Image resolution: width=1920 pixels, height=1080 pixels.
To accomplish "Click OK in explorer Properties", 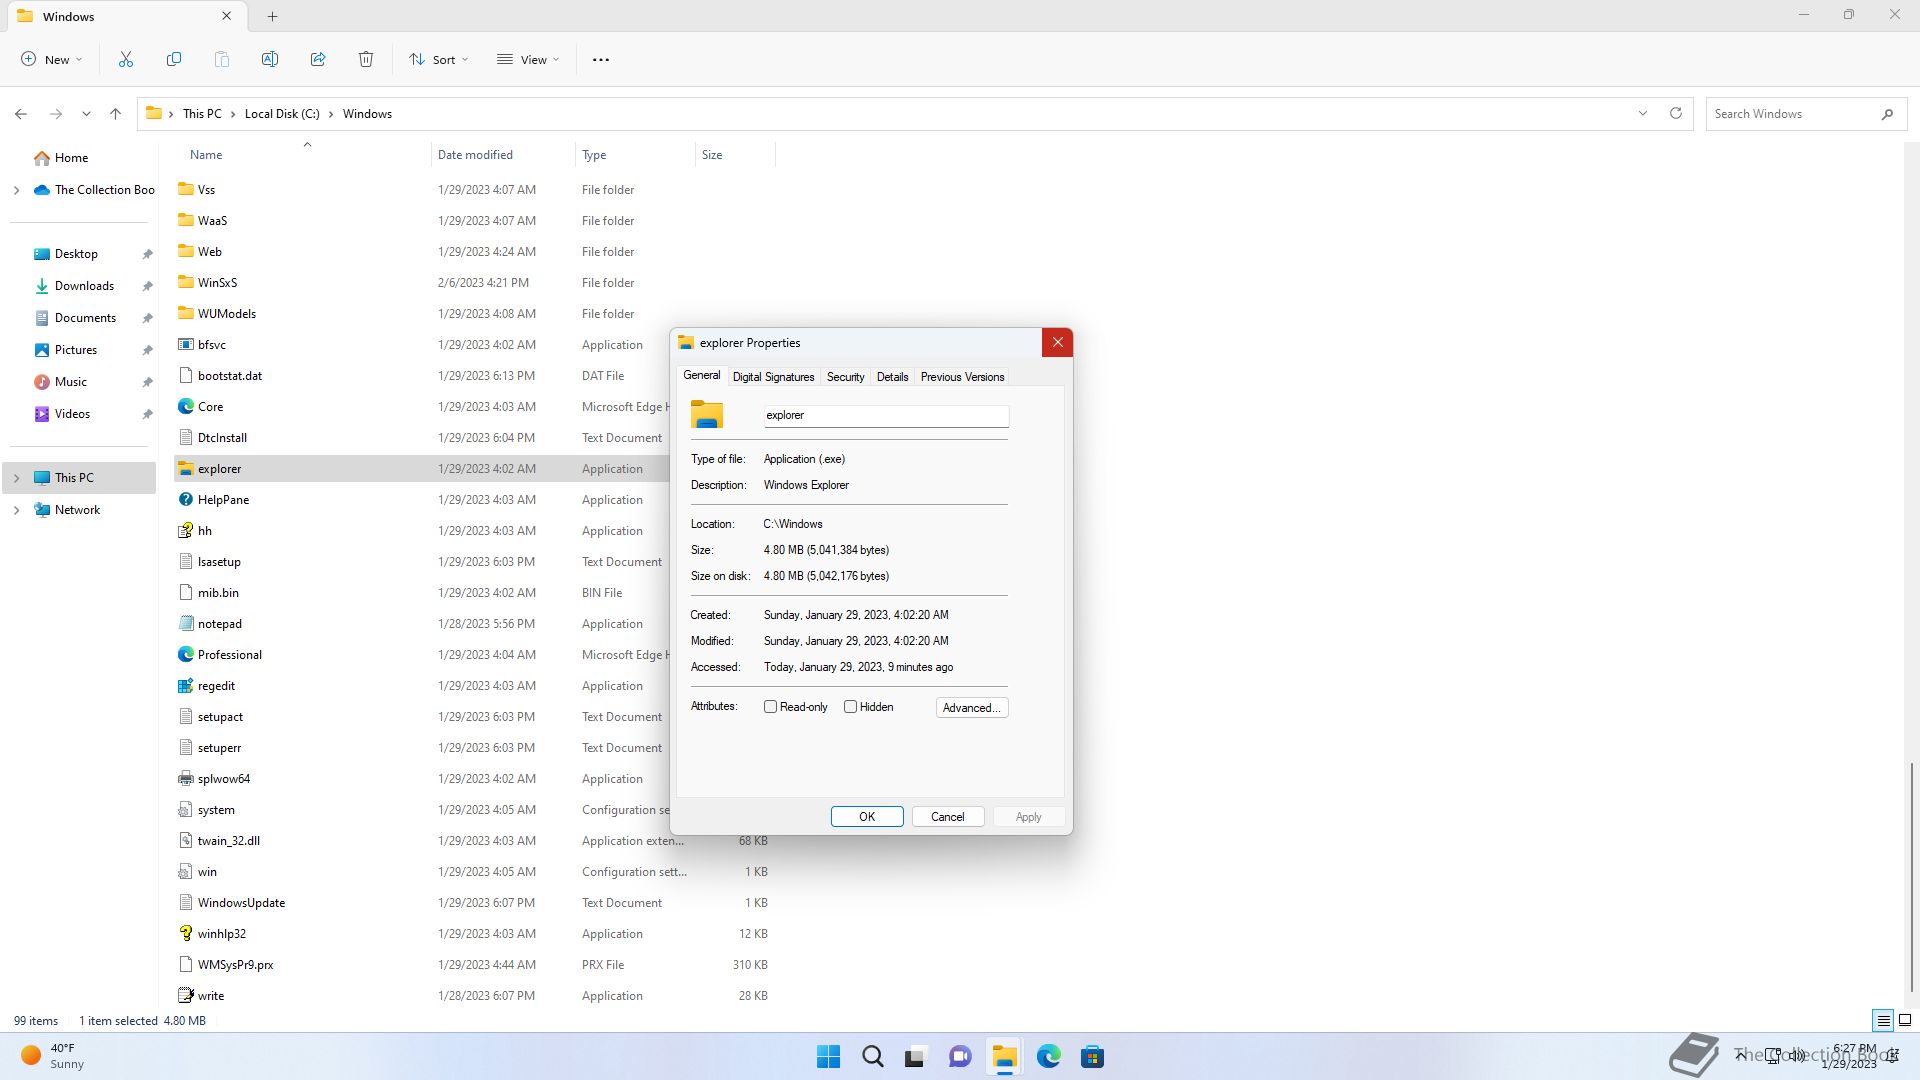I will 867,817.
